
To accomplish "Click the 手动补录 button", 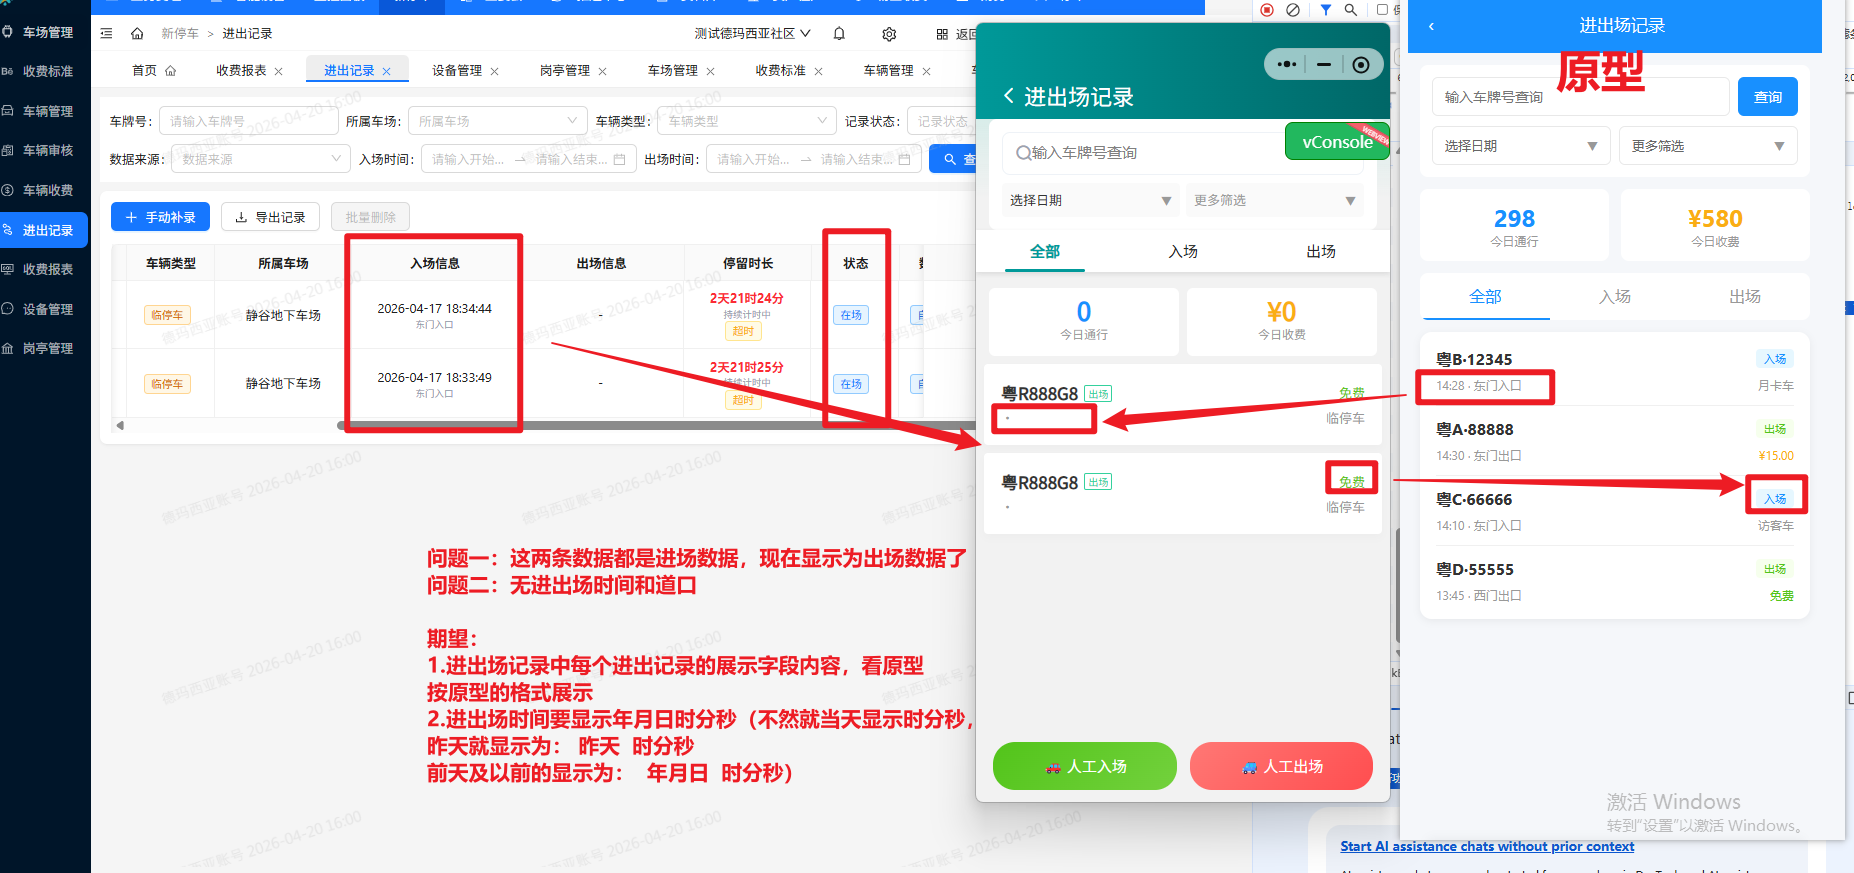I will (x=160, y=217).
